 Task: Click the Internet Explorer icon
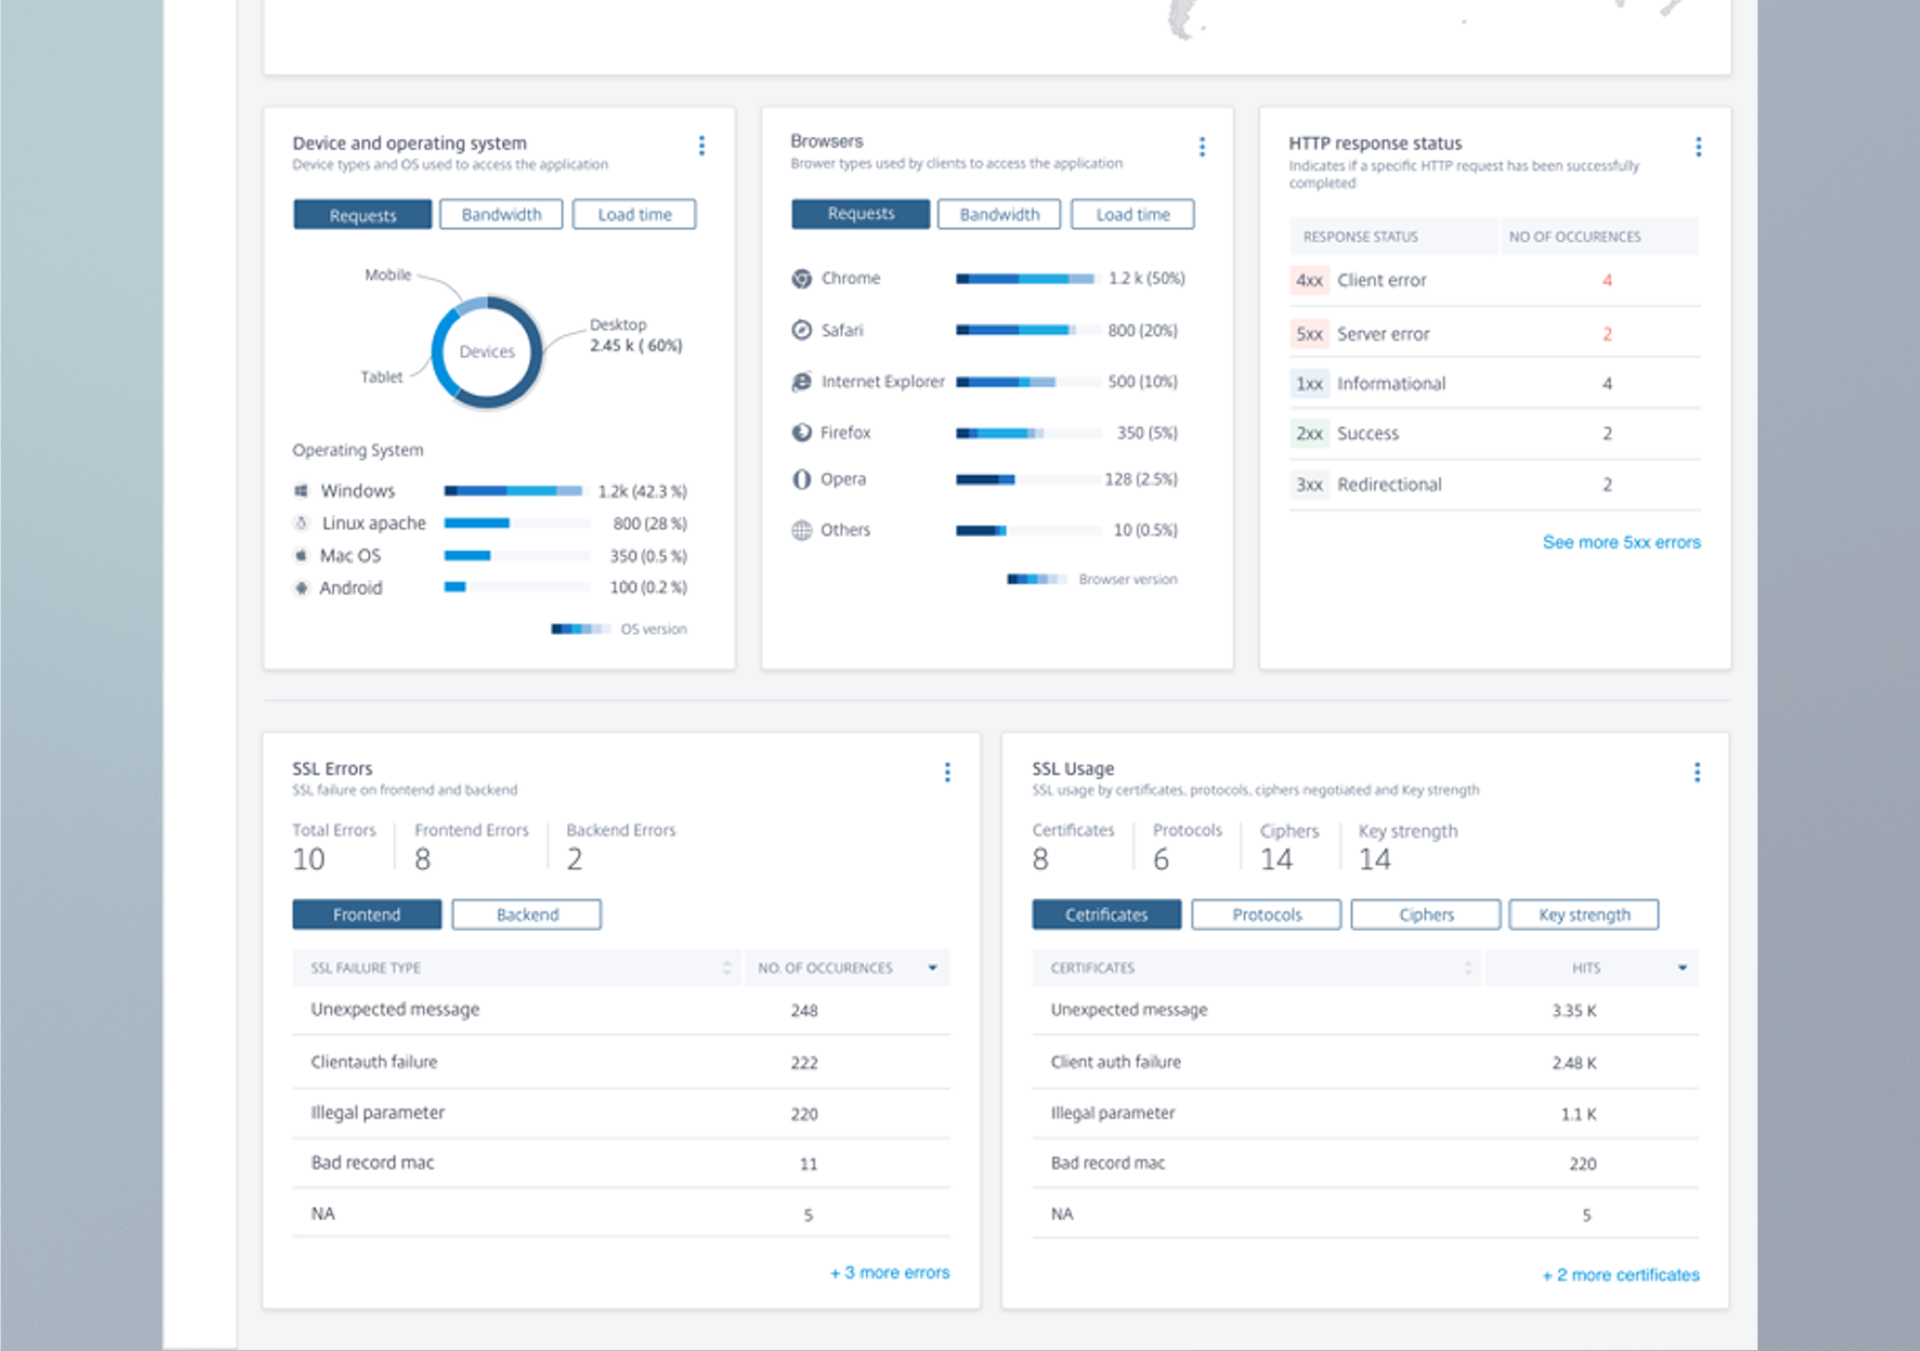pyautogui.click(x=801, y=382)
